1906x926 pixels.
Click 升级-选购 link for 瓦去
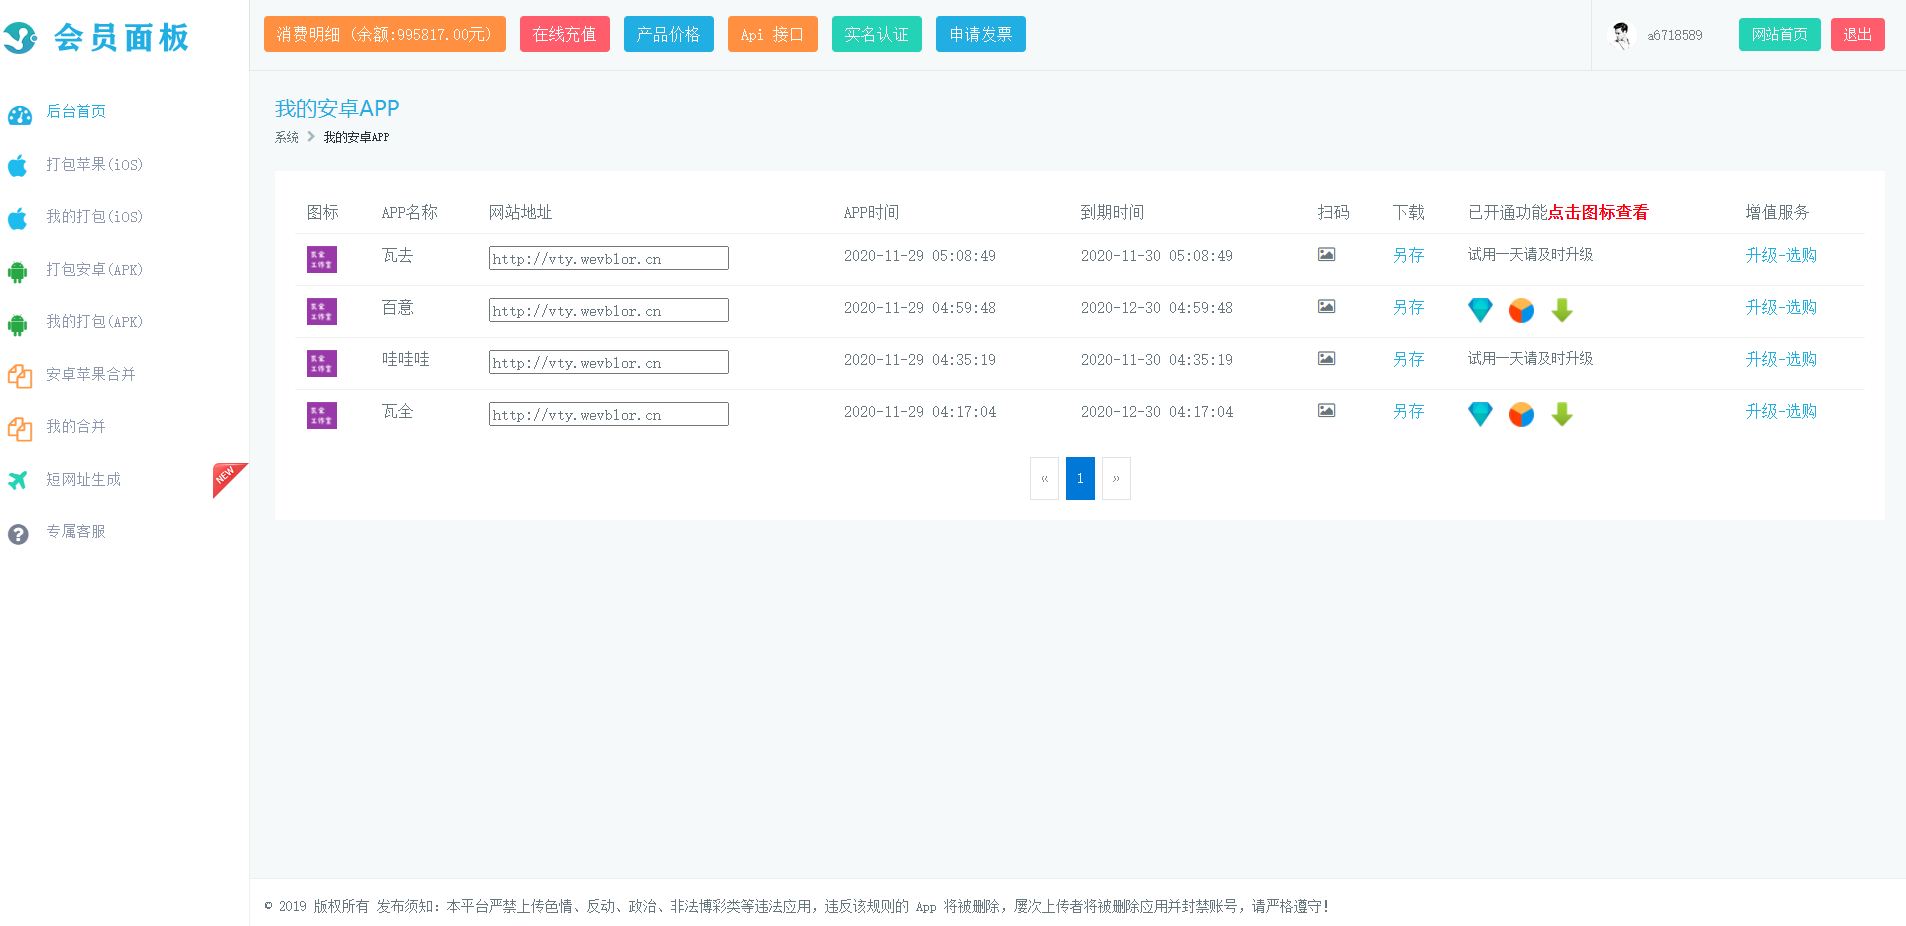[1781, 255]
